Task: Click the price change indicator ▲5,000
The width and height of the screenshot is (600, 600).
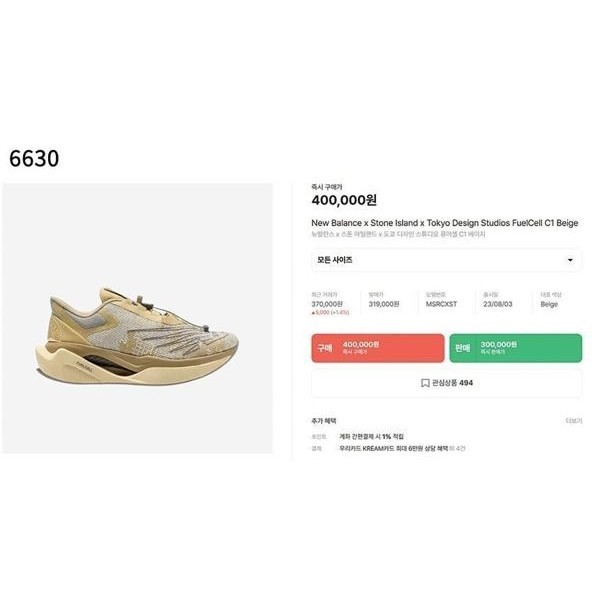Action: click(x=330, y=313)
